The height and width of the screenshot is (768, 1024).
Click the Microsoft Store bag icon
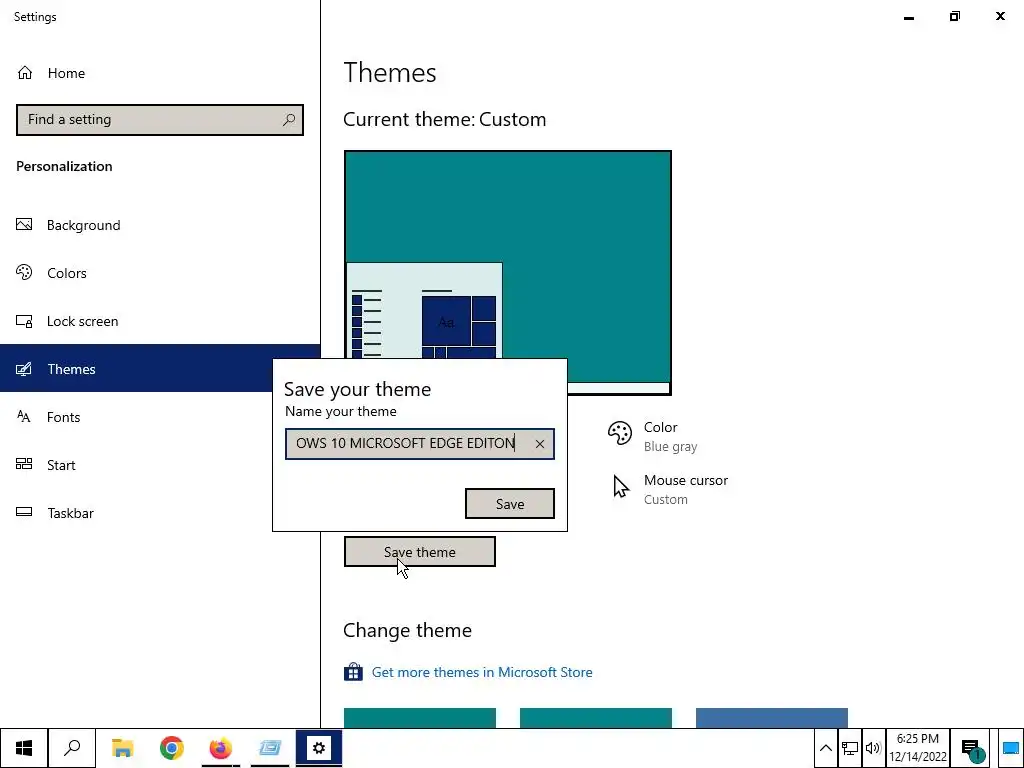pos(353,671)
